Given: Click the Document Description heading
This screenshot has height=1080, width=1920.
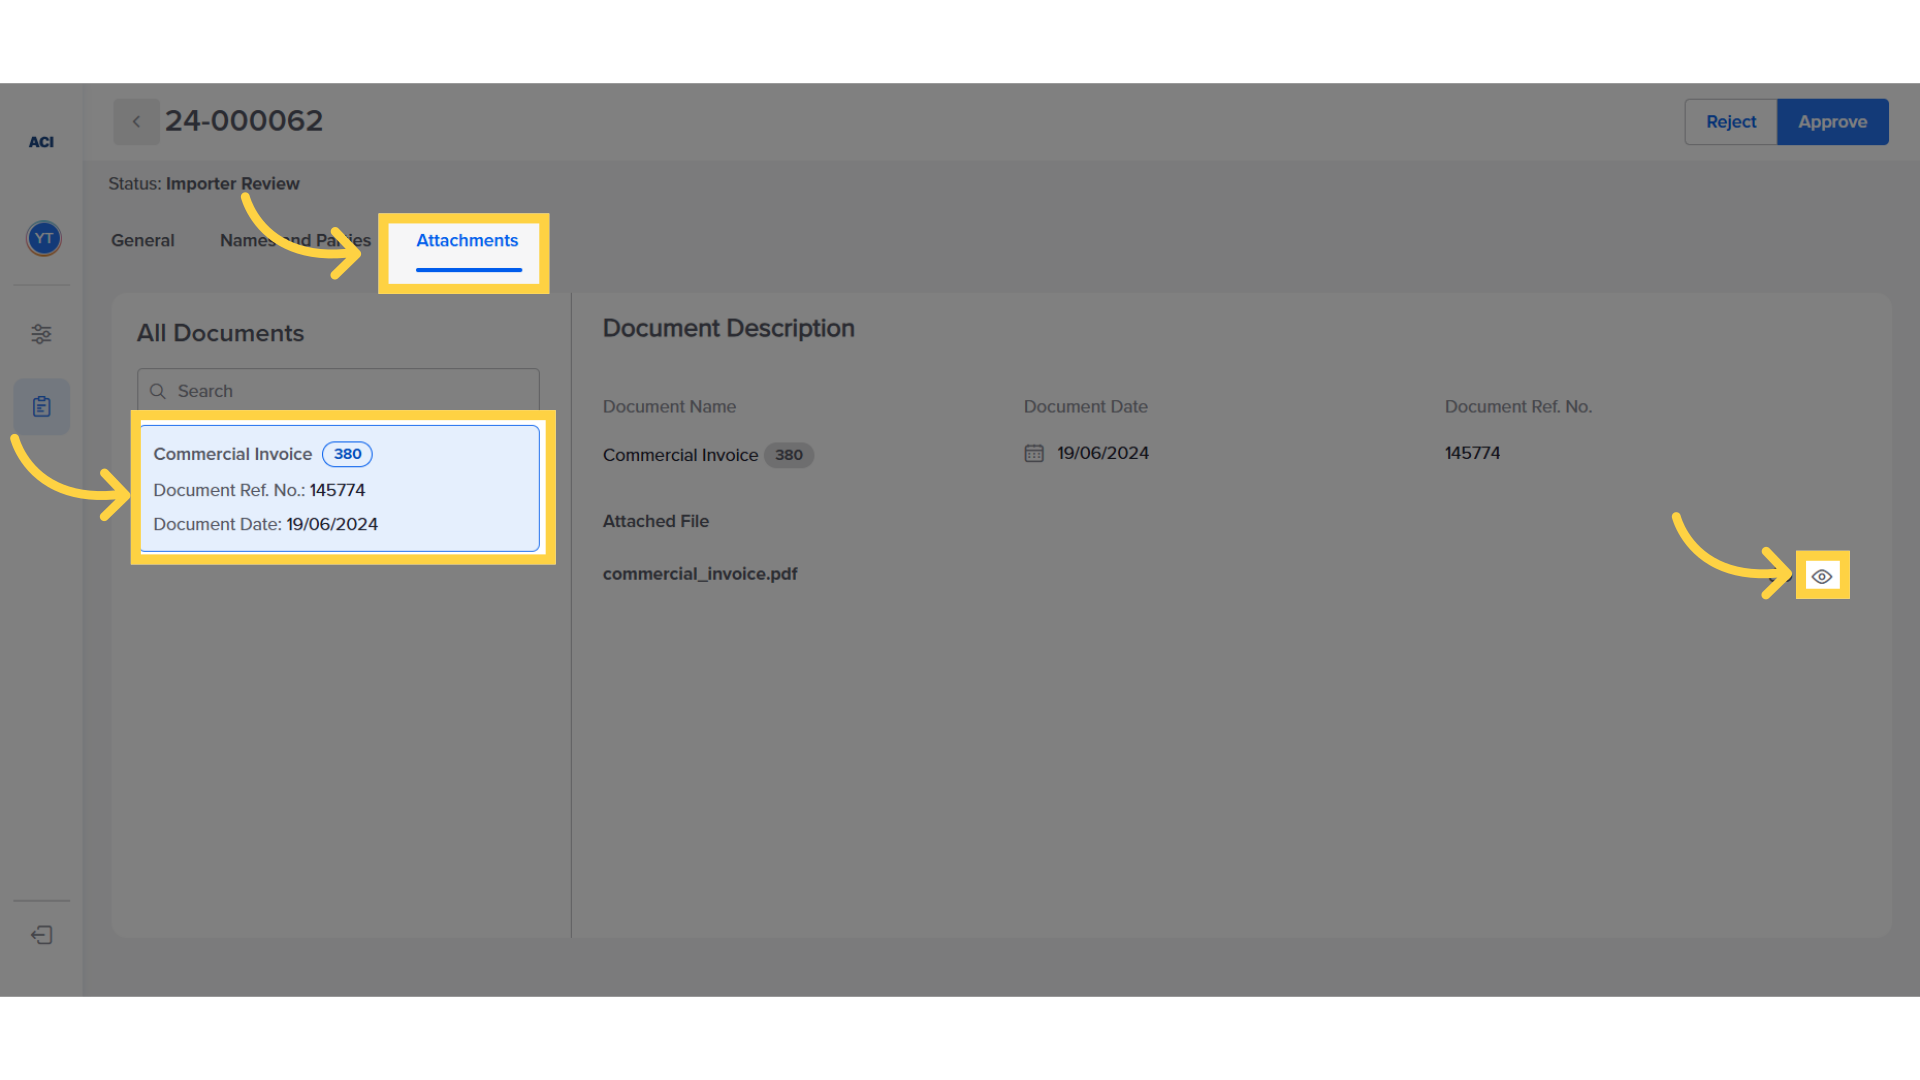Looking at the screenshot, I should [729, 329].
